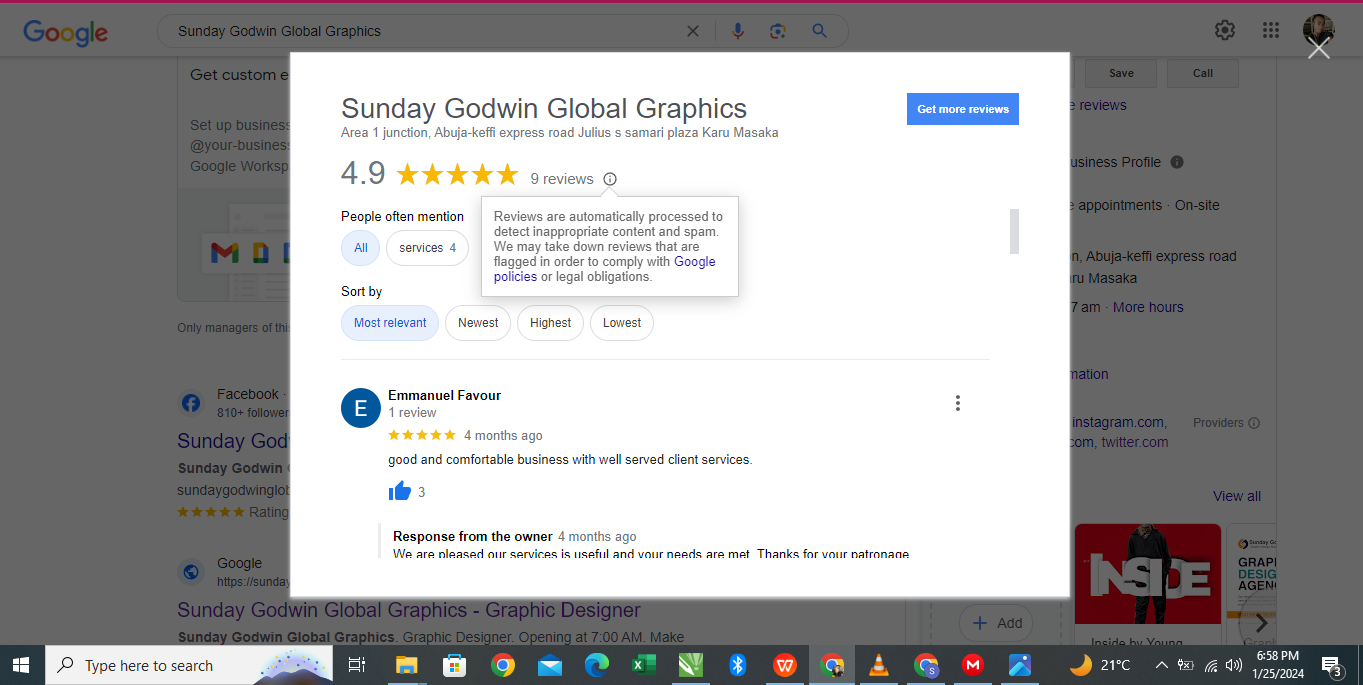
Task: Click inside the Google search input field
Action: point(425,31)
